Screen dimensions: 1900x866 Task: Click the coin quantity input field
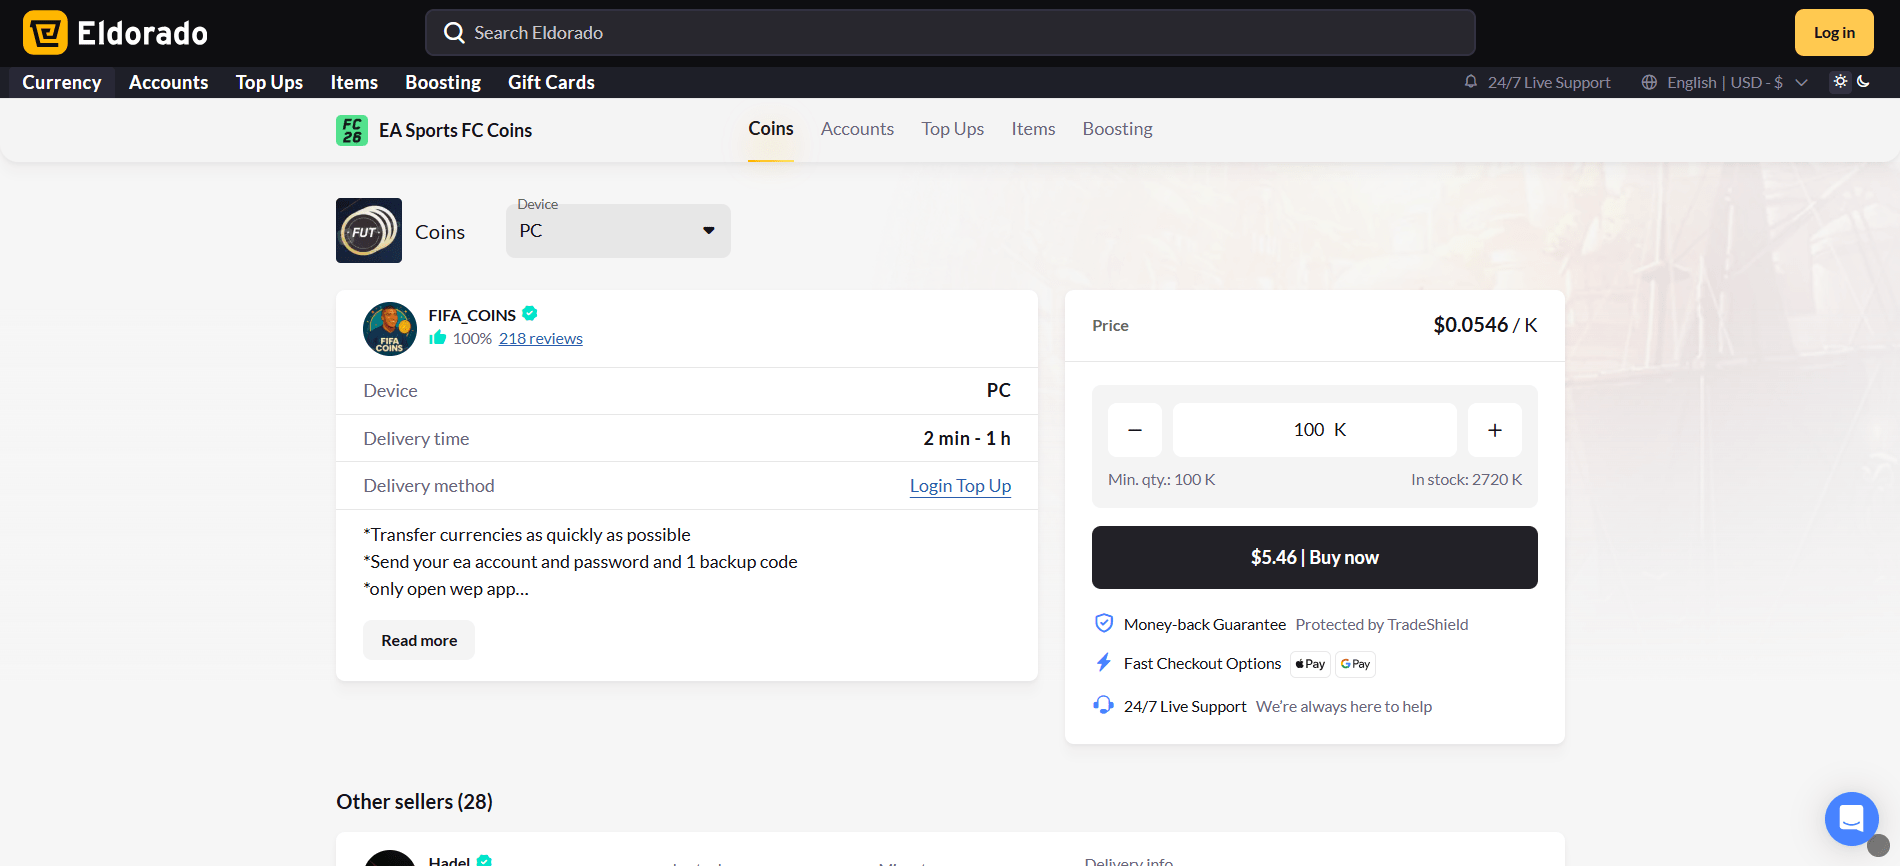coord(1314,430)
